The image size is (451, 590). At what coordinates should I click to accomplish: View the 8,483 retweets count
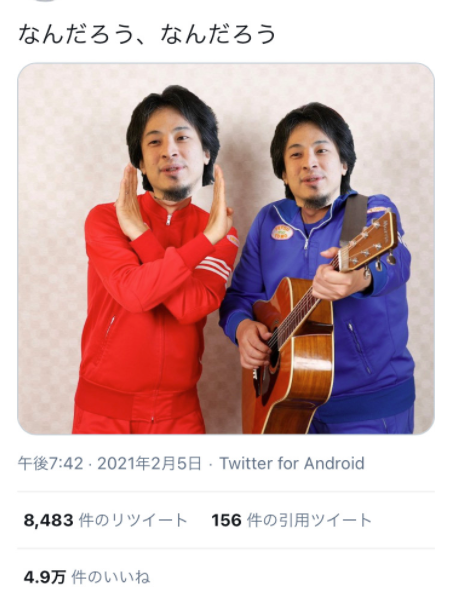point(49,520)
